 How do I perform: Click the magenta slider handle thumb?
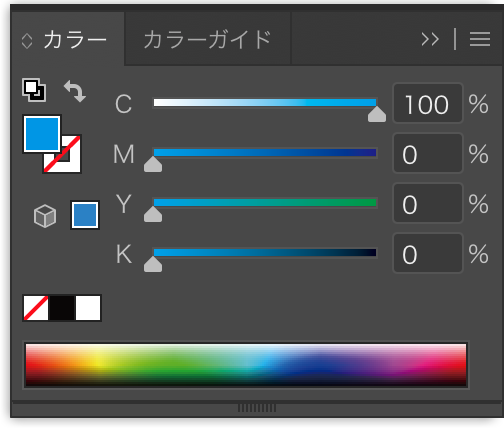[x=153, y=164]
